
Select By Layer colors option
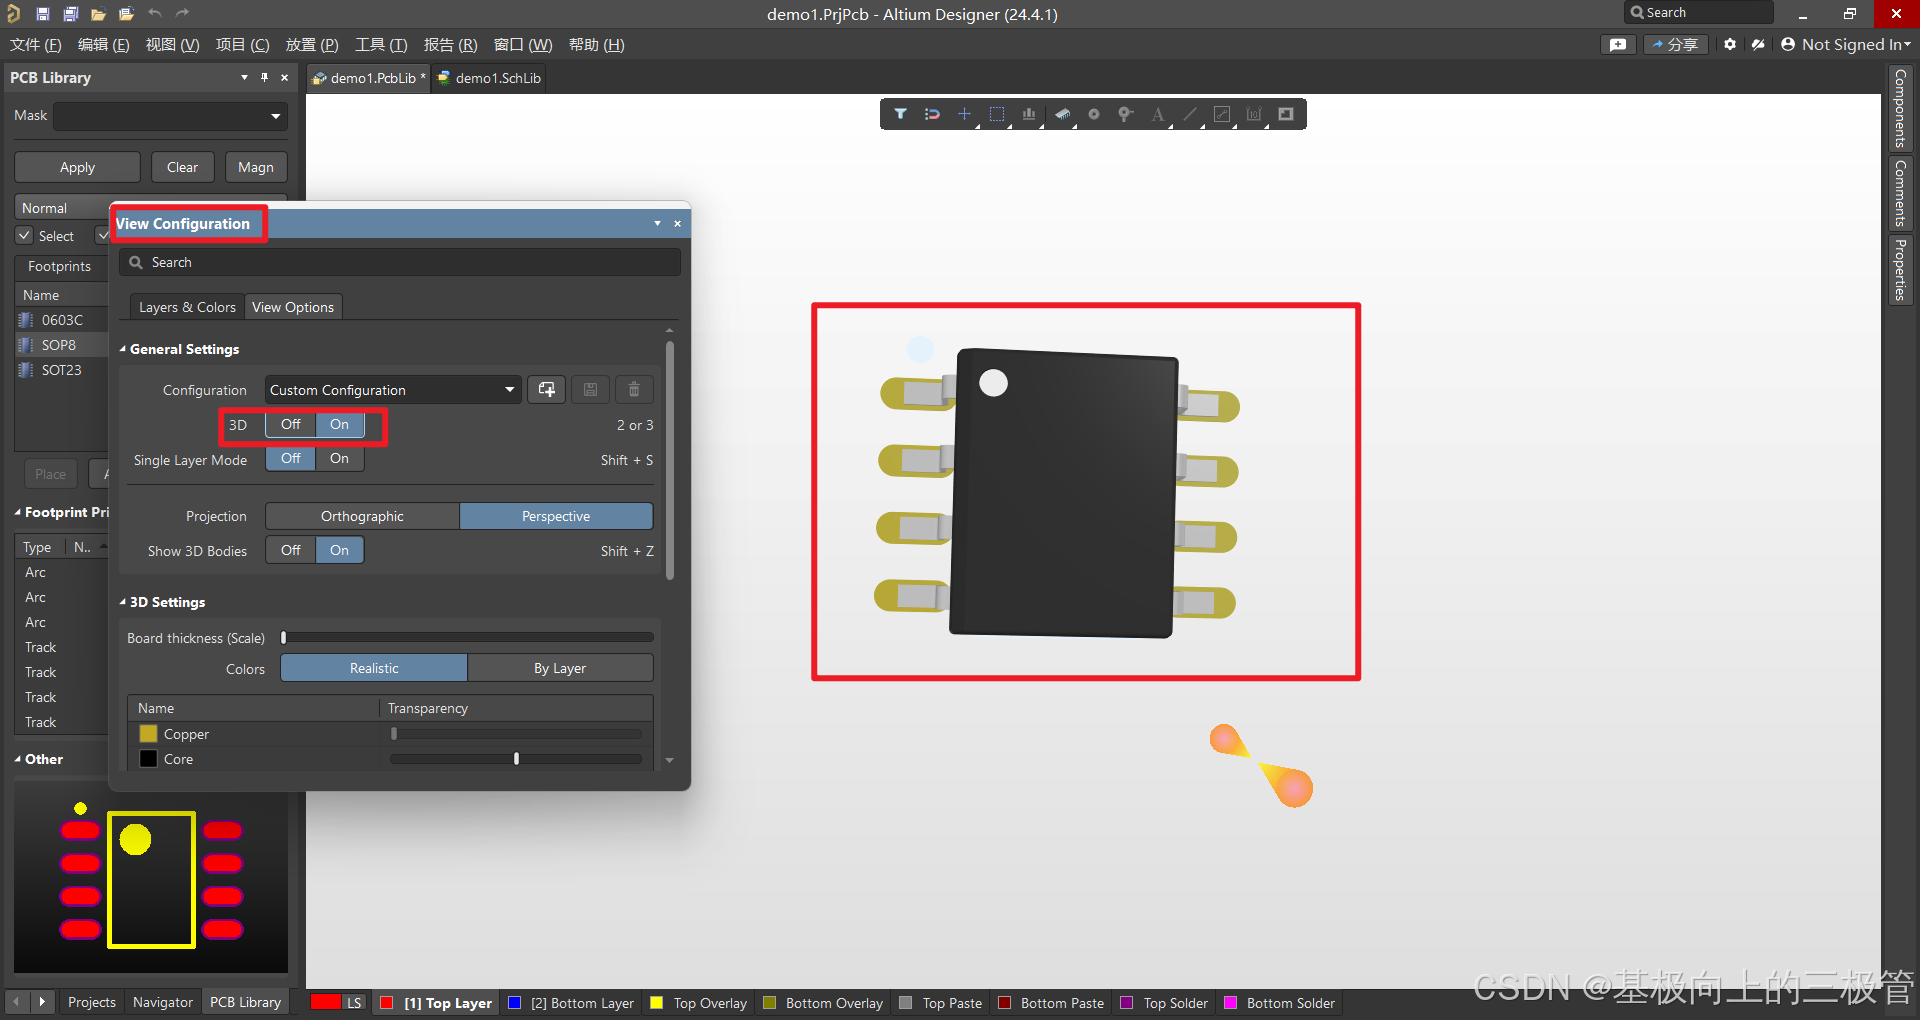(x=560, y=668)
